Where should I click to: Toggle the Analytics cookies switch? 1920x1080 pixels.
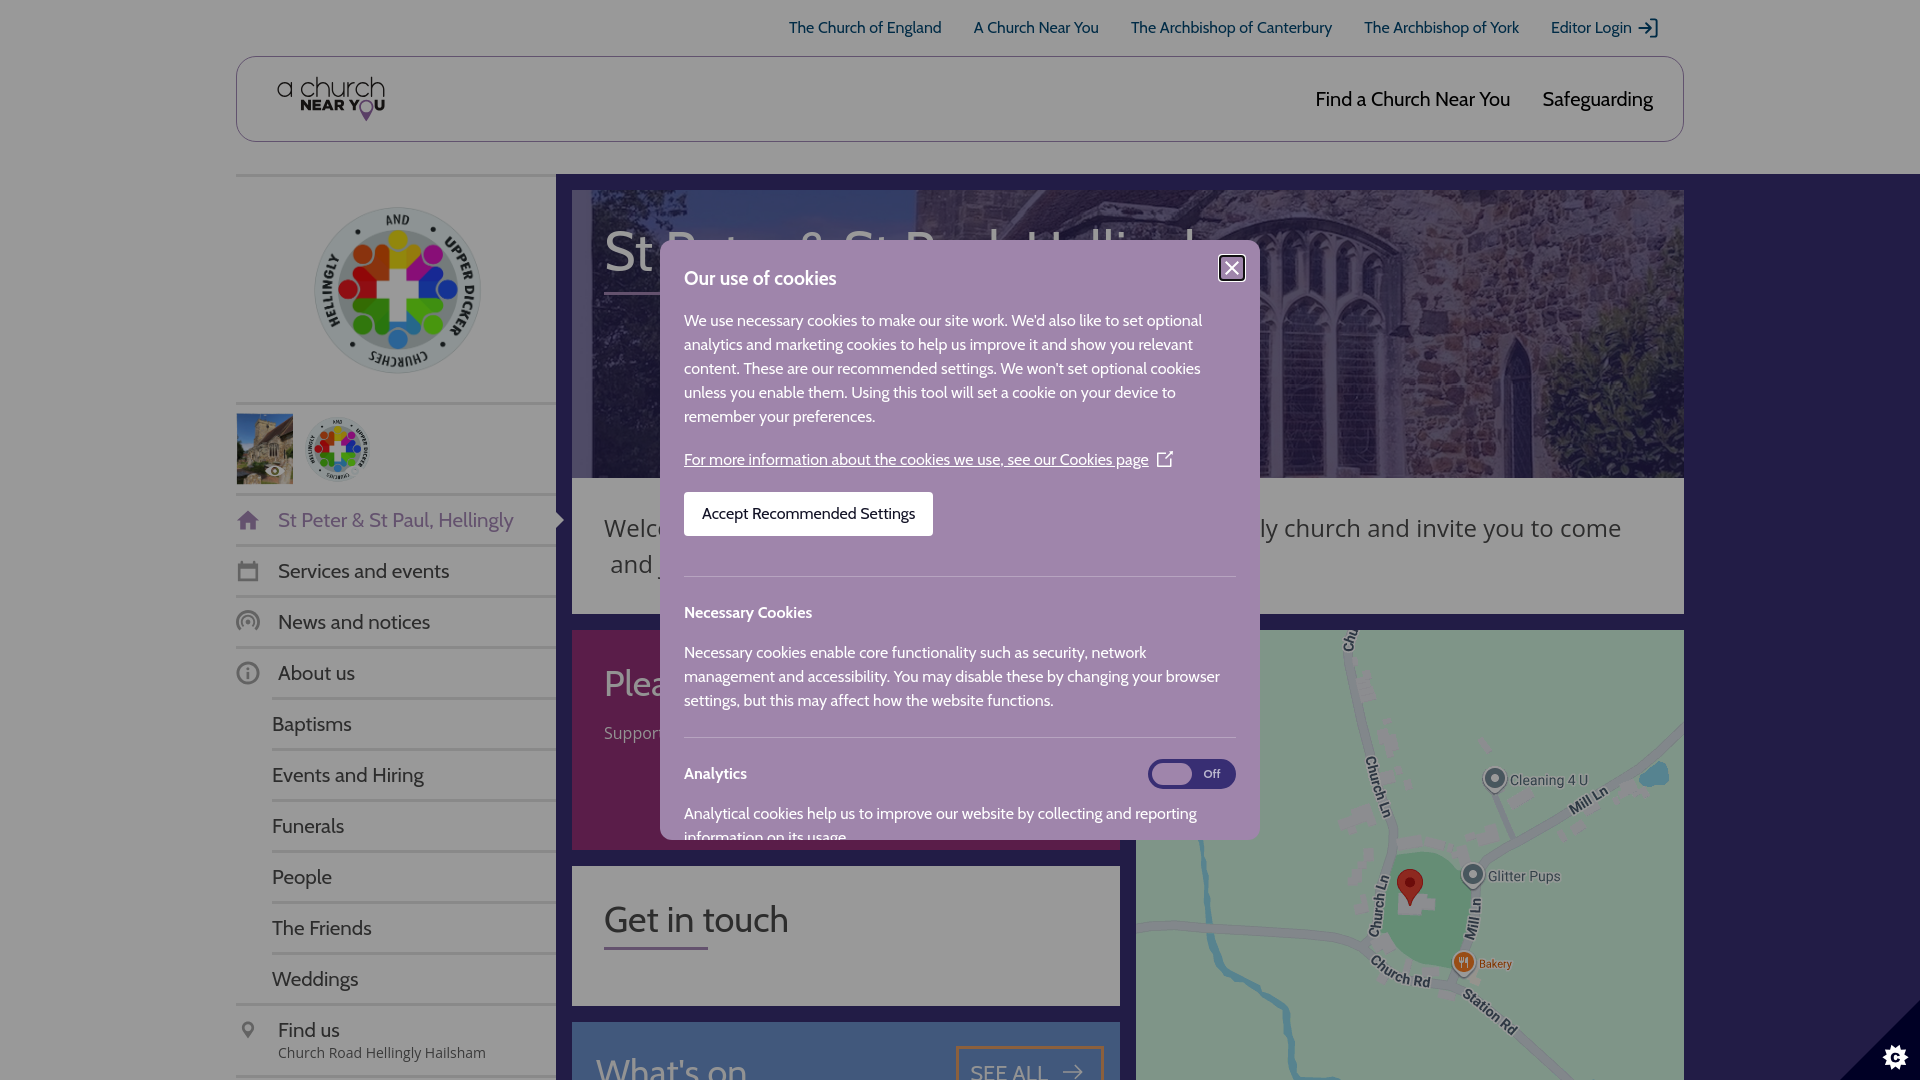click(1191, 774)
